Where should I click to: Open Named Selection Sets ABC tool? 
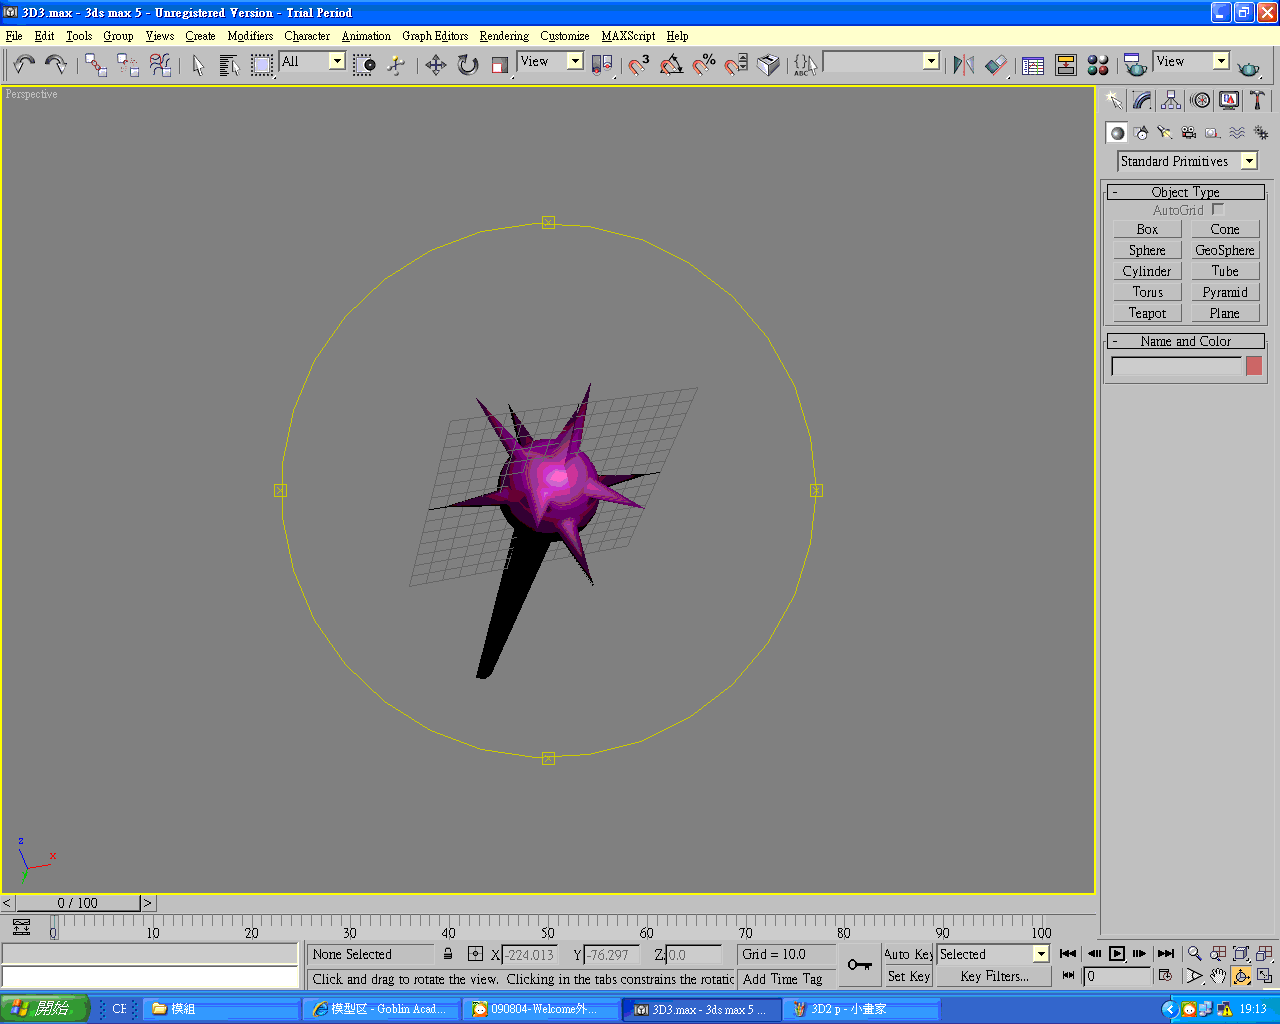806,65
